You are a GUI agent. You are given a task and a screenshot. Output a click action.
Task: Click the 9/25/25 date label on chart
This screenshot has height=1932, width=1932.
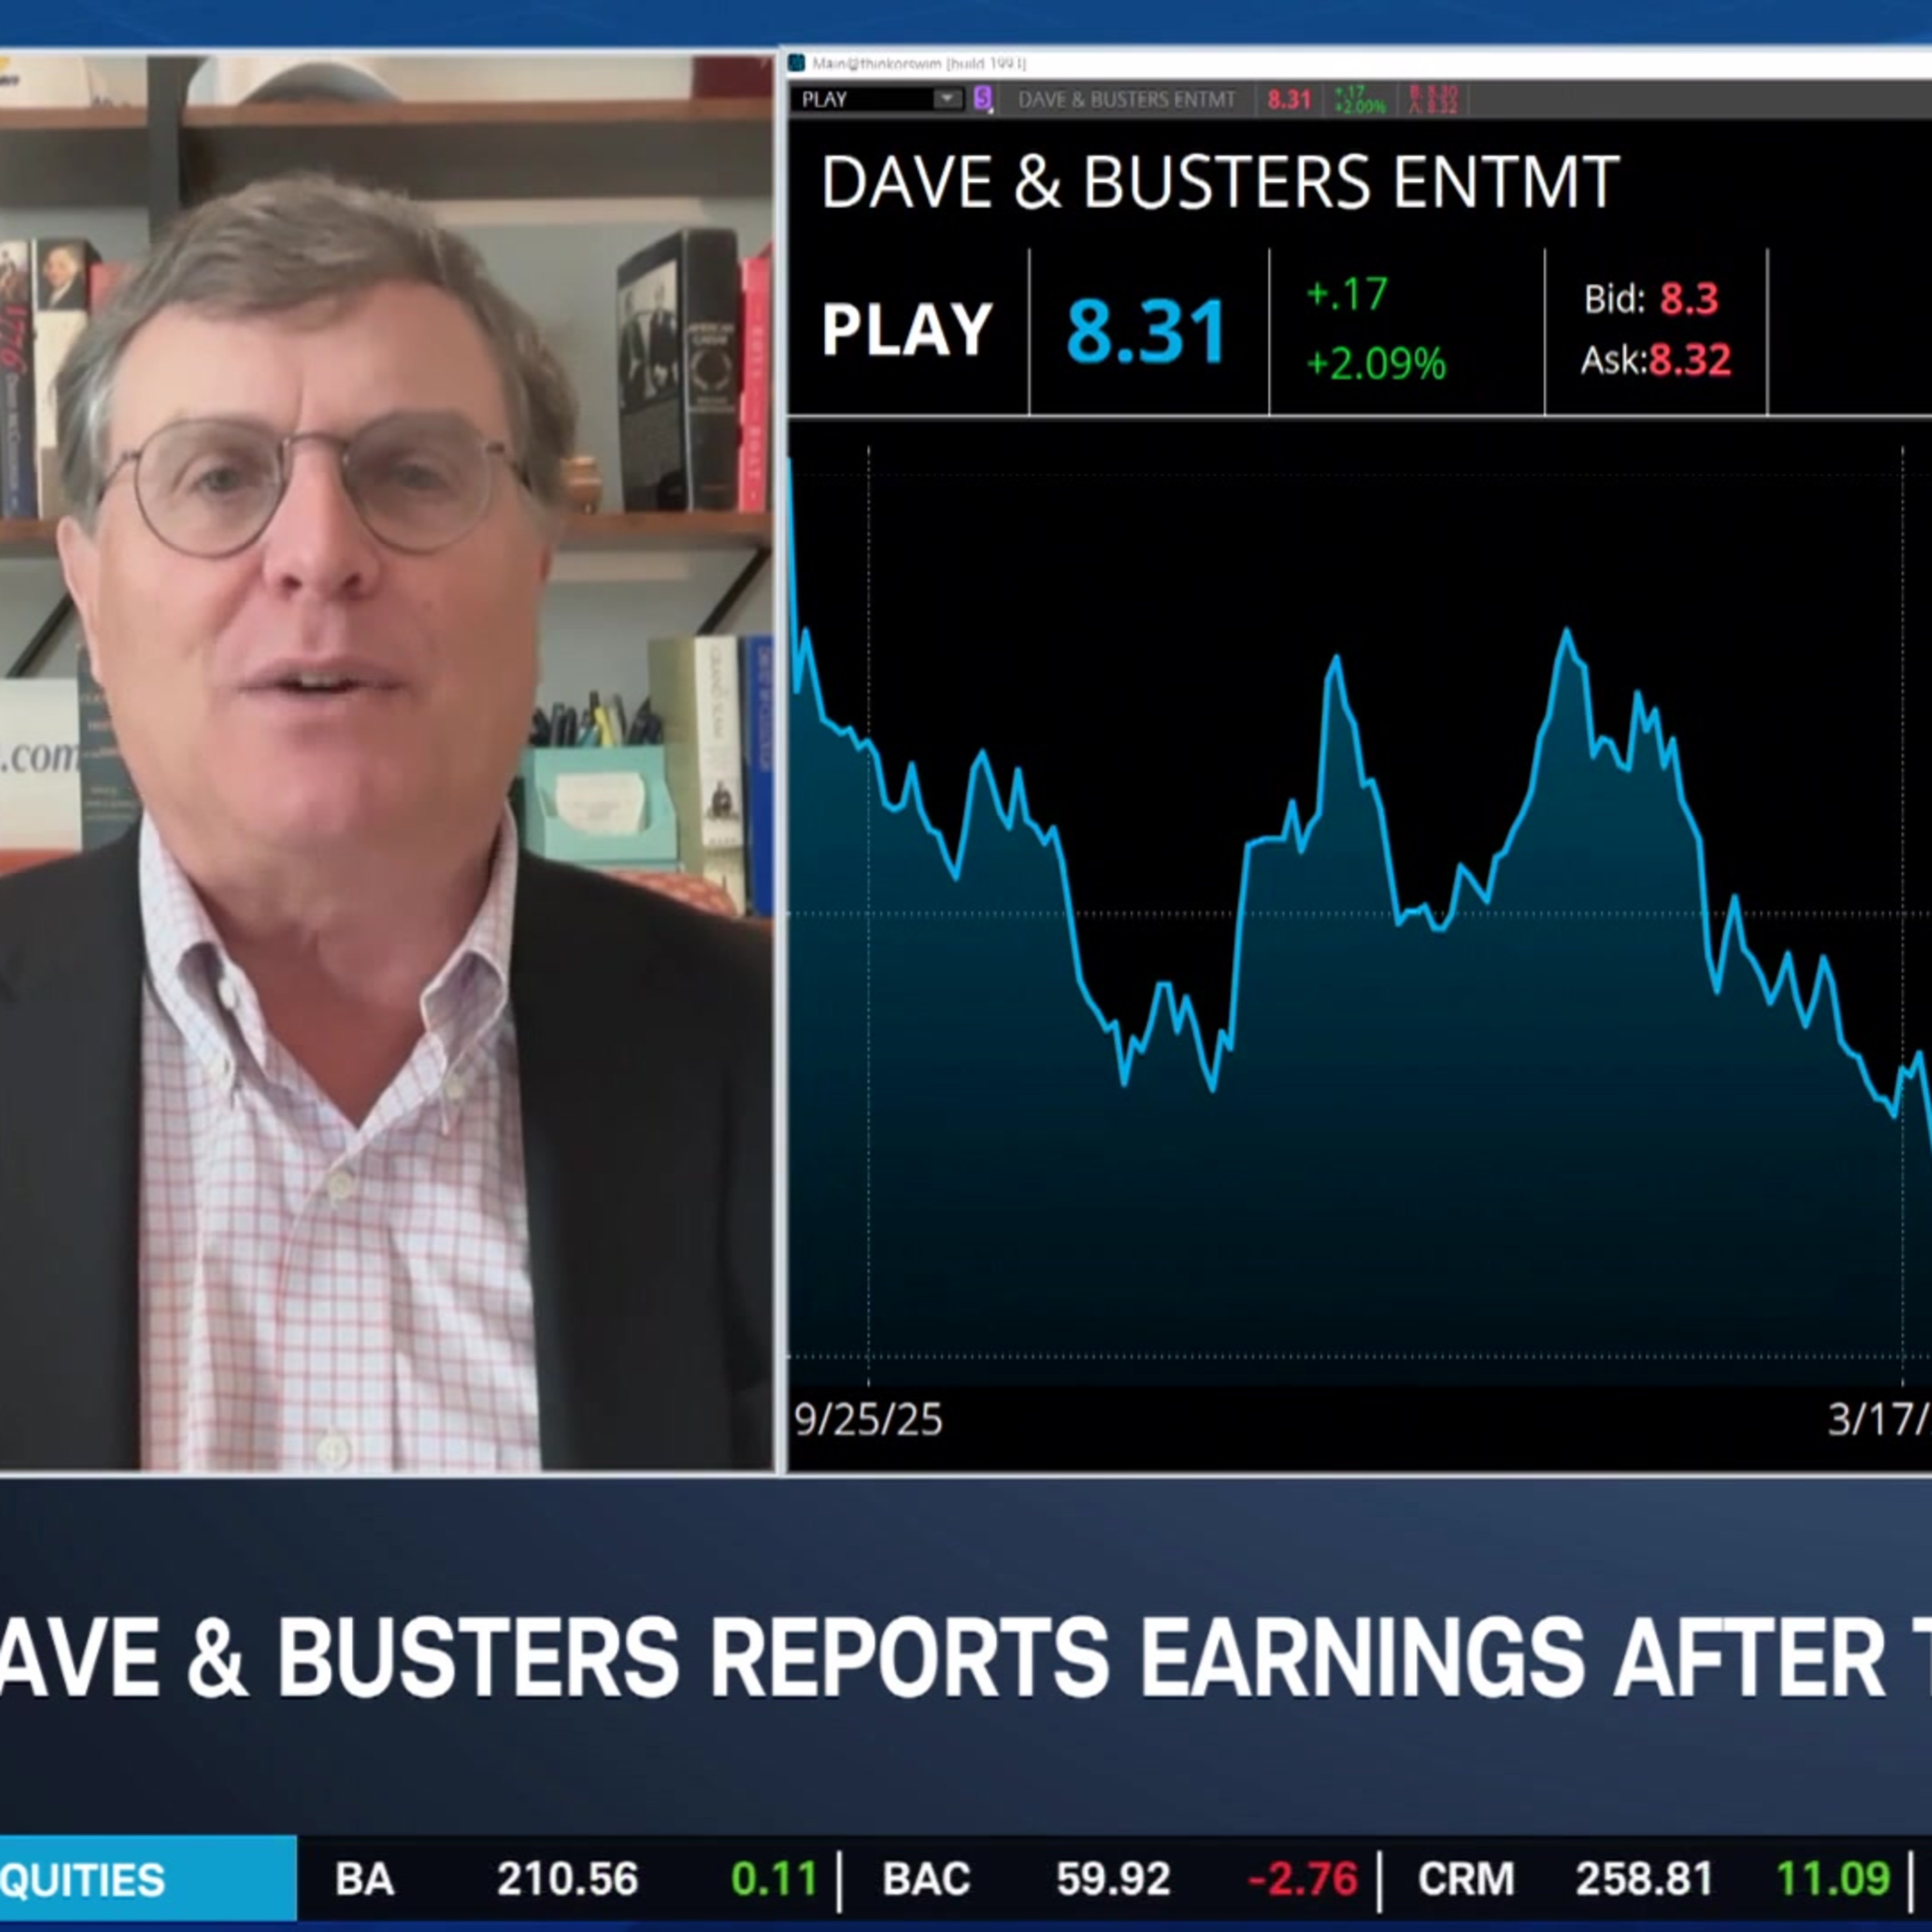(868, 1420)
